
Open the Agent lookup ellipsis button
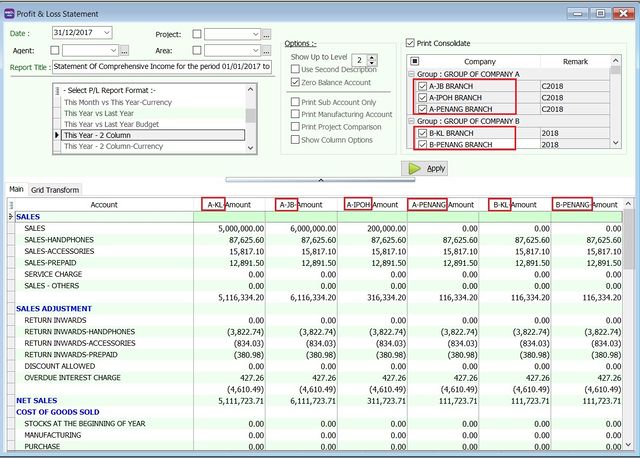(x=125, y=50)
